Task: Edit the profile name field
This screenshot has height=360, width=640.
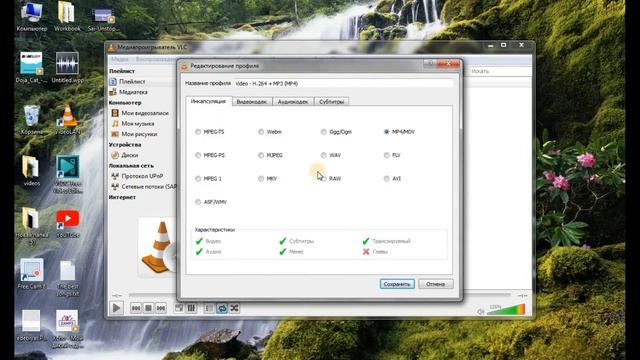Action: 343,83
